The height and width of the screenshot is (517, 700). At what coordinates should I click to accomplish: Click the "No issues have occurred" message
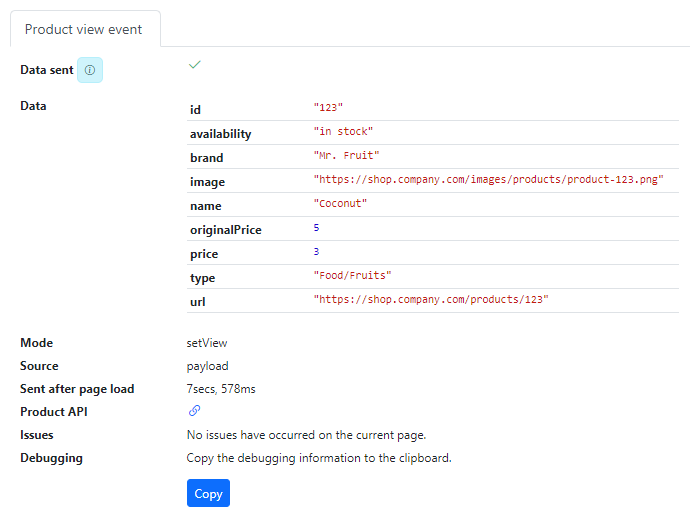(306, 435)
